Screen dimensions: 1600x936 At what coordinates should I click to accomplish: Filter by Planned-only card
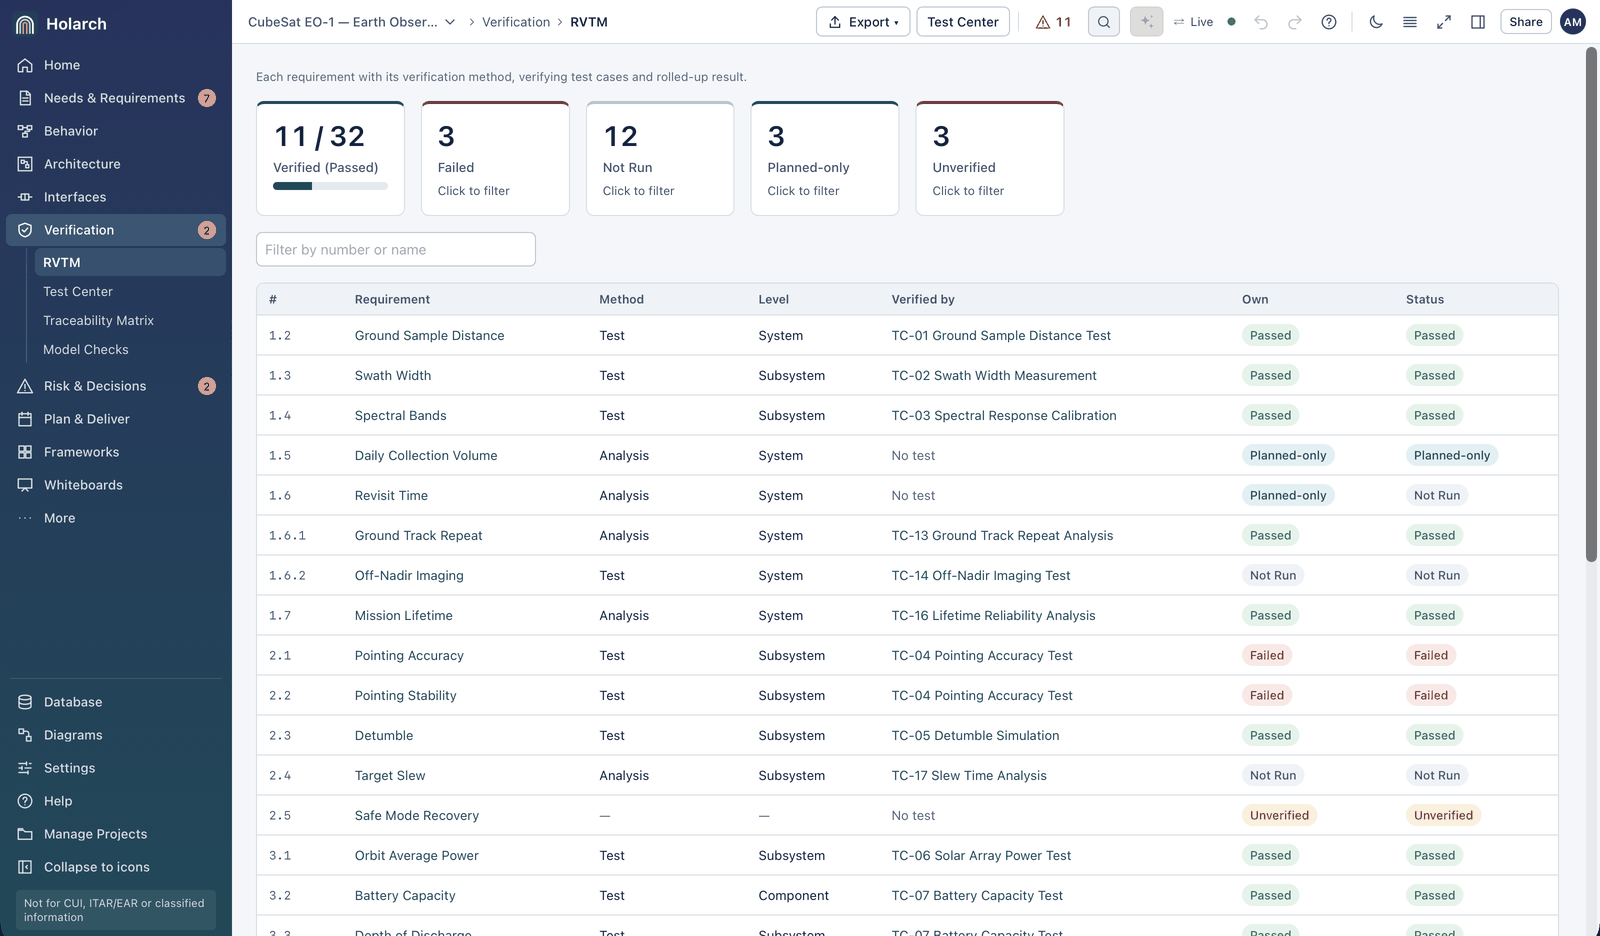click(825, 158)
